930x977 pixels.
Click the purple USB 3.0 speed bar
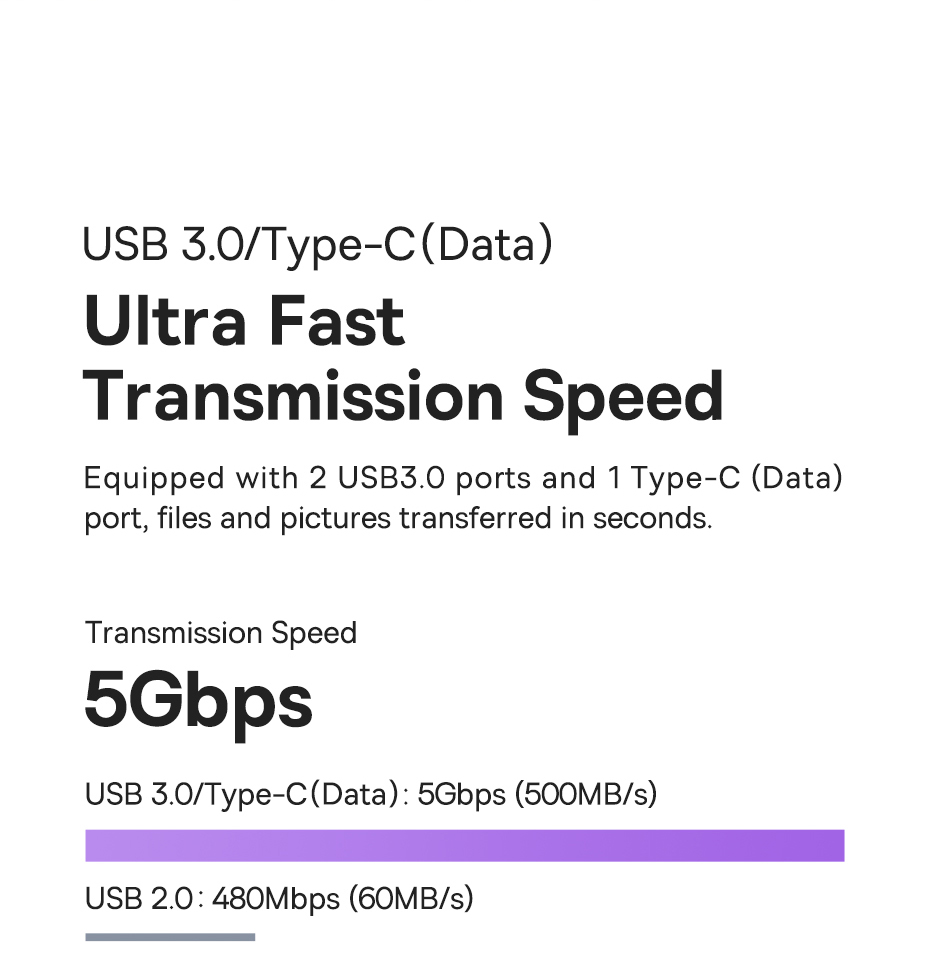click(464, 845)
